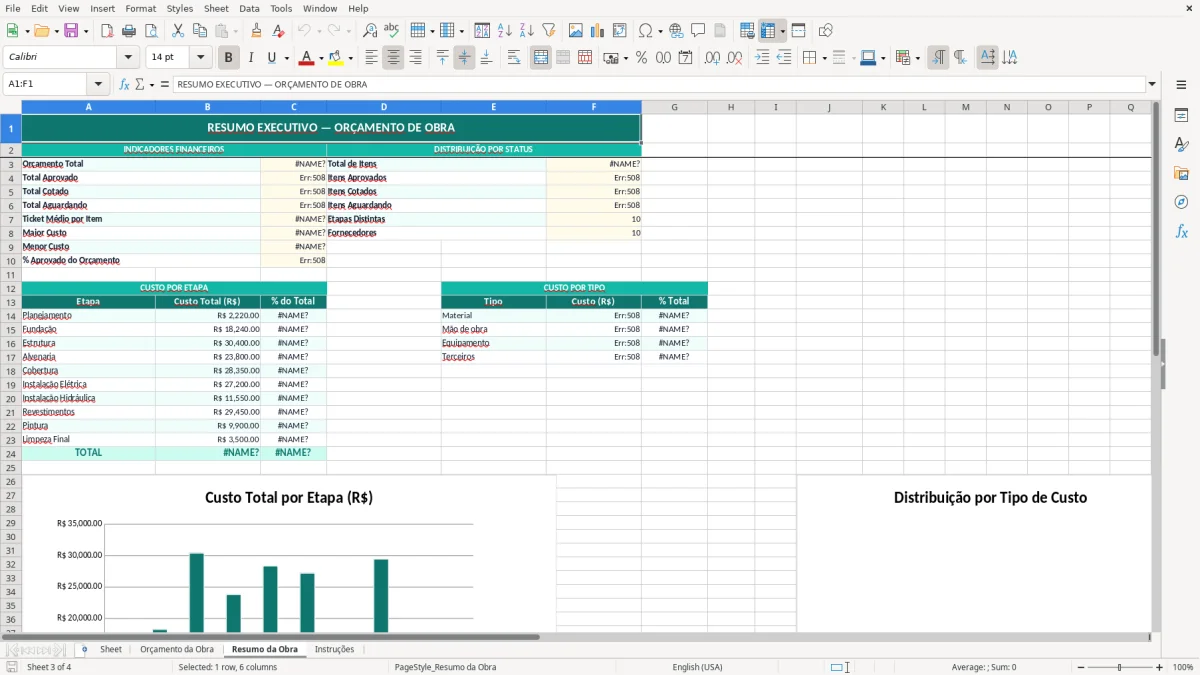Open sidebar Properties panel

coord(1181,115)
